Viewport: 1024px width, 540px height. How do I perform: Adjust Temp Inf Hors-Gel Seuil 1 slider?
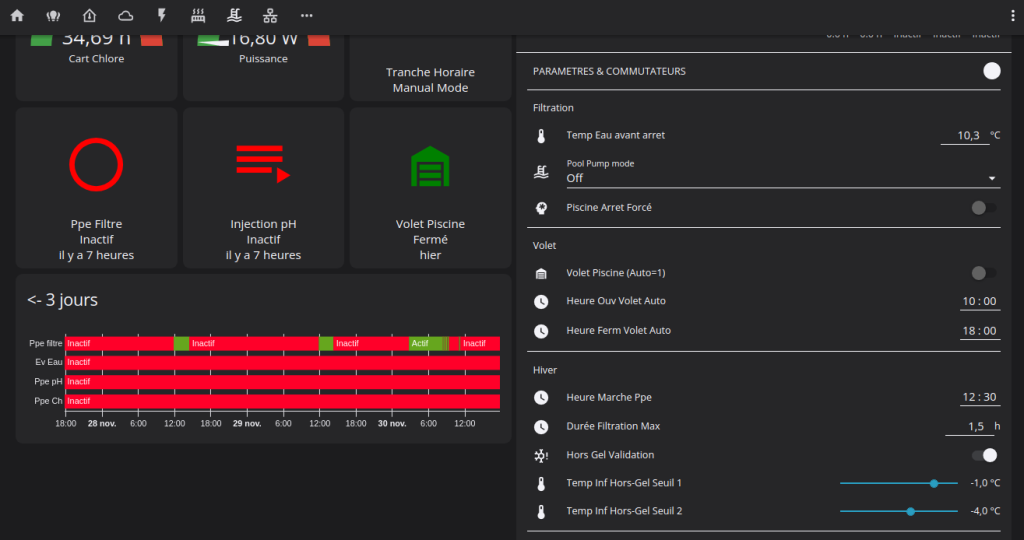pos(899,483)
